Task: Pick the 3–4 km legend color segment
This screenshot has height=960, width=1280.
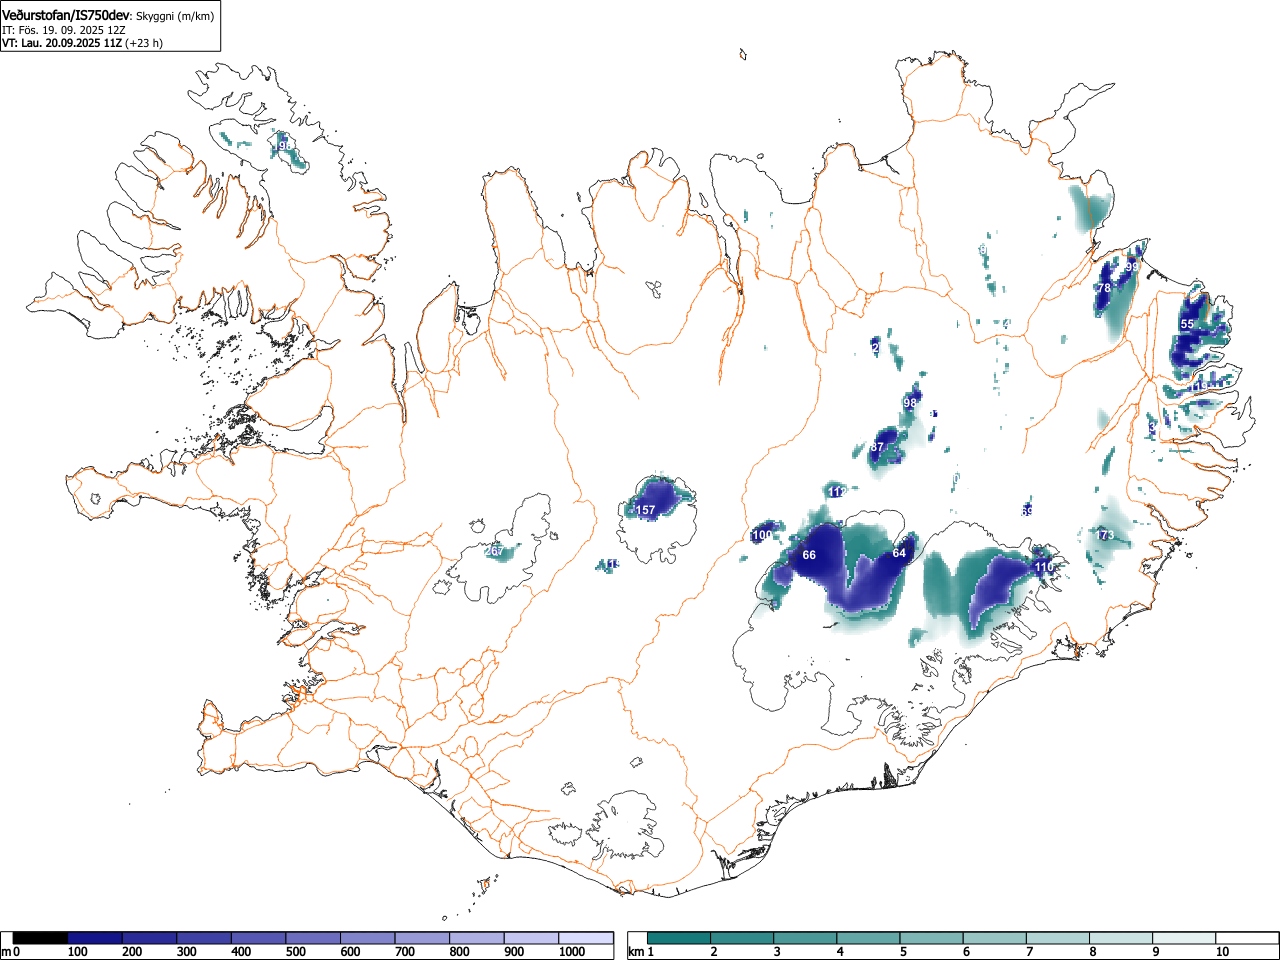Action: [806, 938]
